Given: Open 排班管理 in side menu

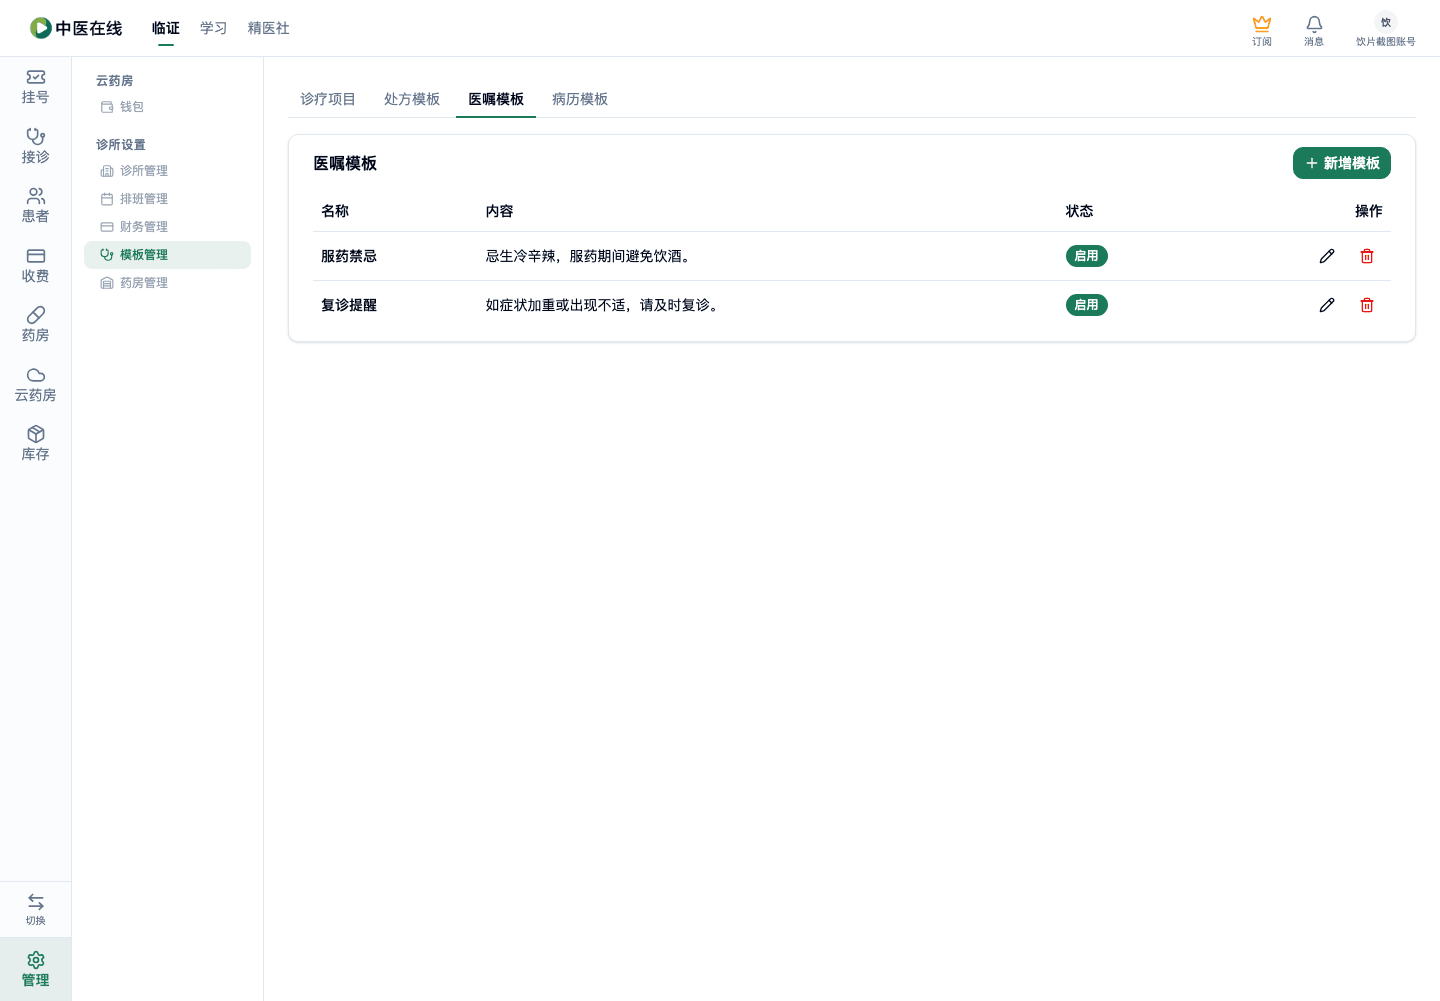Looking at the screenshot, I should click(x=167, y=199).
